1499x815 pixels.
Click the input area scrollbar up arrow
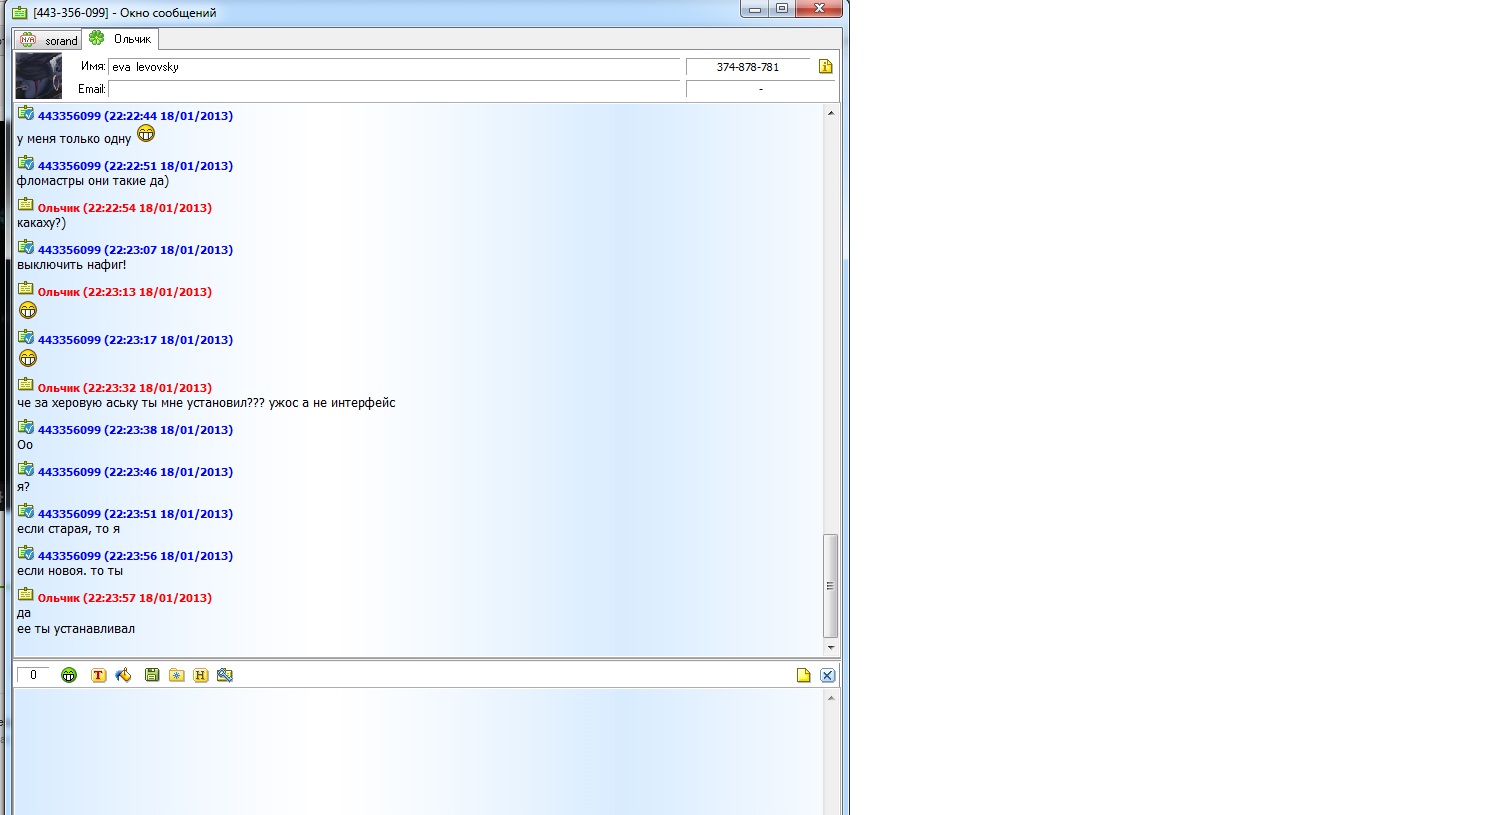831,697
